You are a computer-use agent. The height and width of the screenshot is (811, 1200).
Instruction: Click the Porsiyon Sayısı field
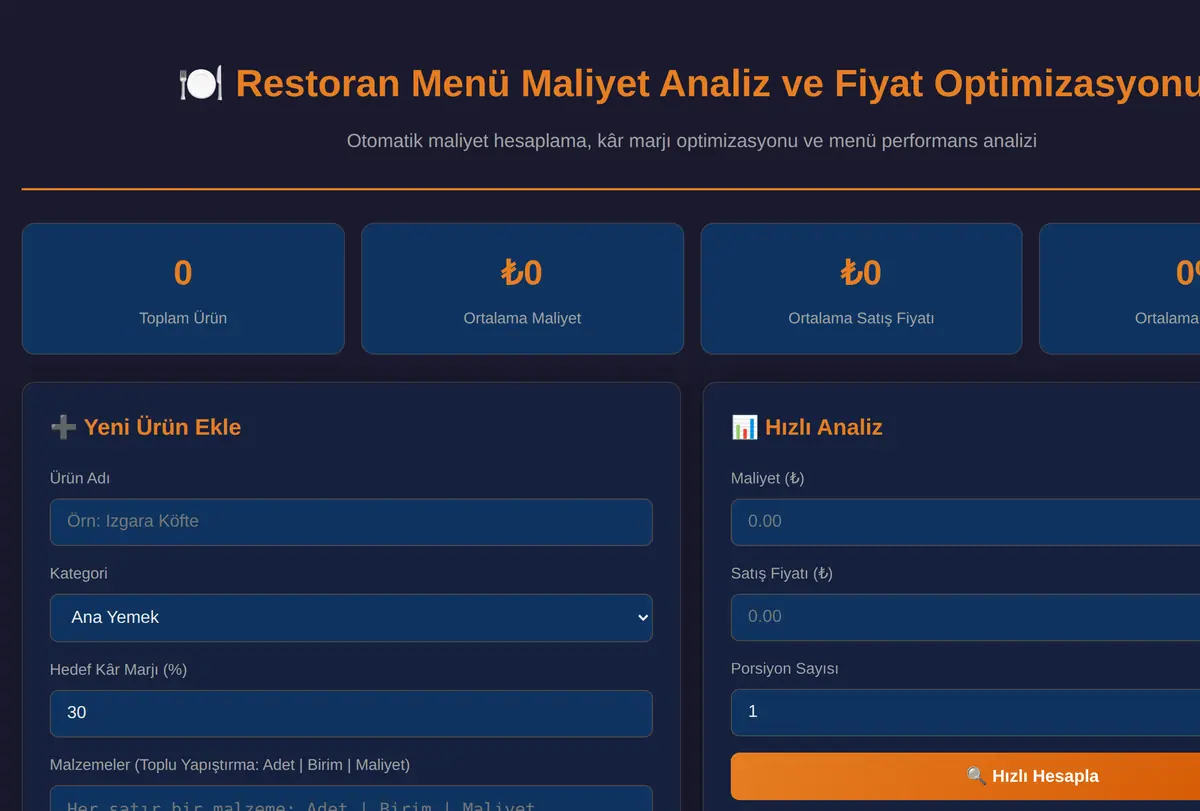pyautogui.click(x=965, y=712)
